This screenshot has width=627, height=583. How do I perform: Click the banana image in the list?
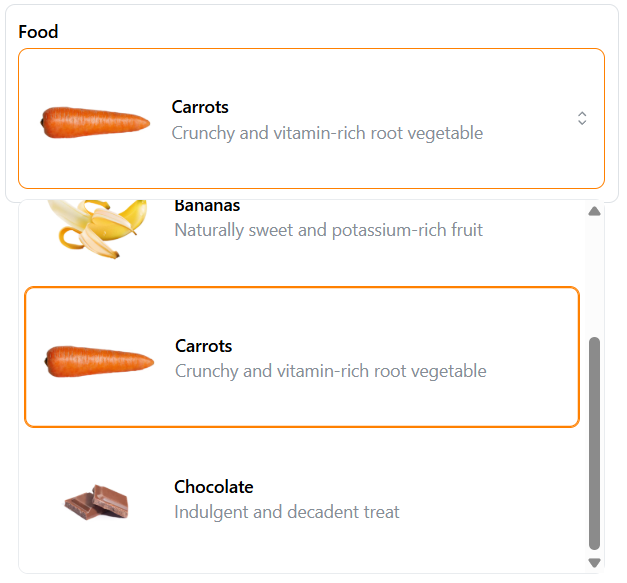click(97, 226)
